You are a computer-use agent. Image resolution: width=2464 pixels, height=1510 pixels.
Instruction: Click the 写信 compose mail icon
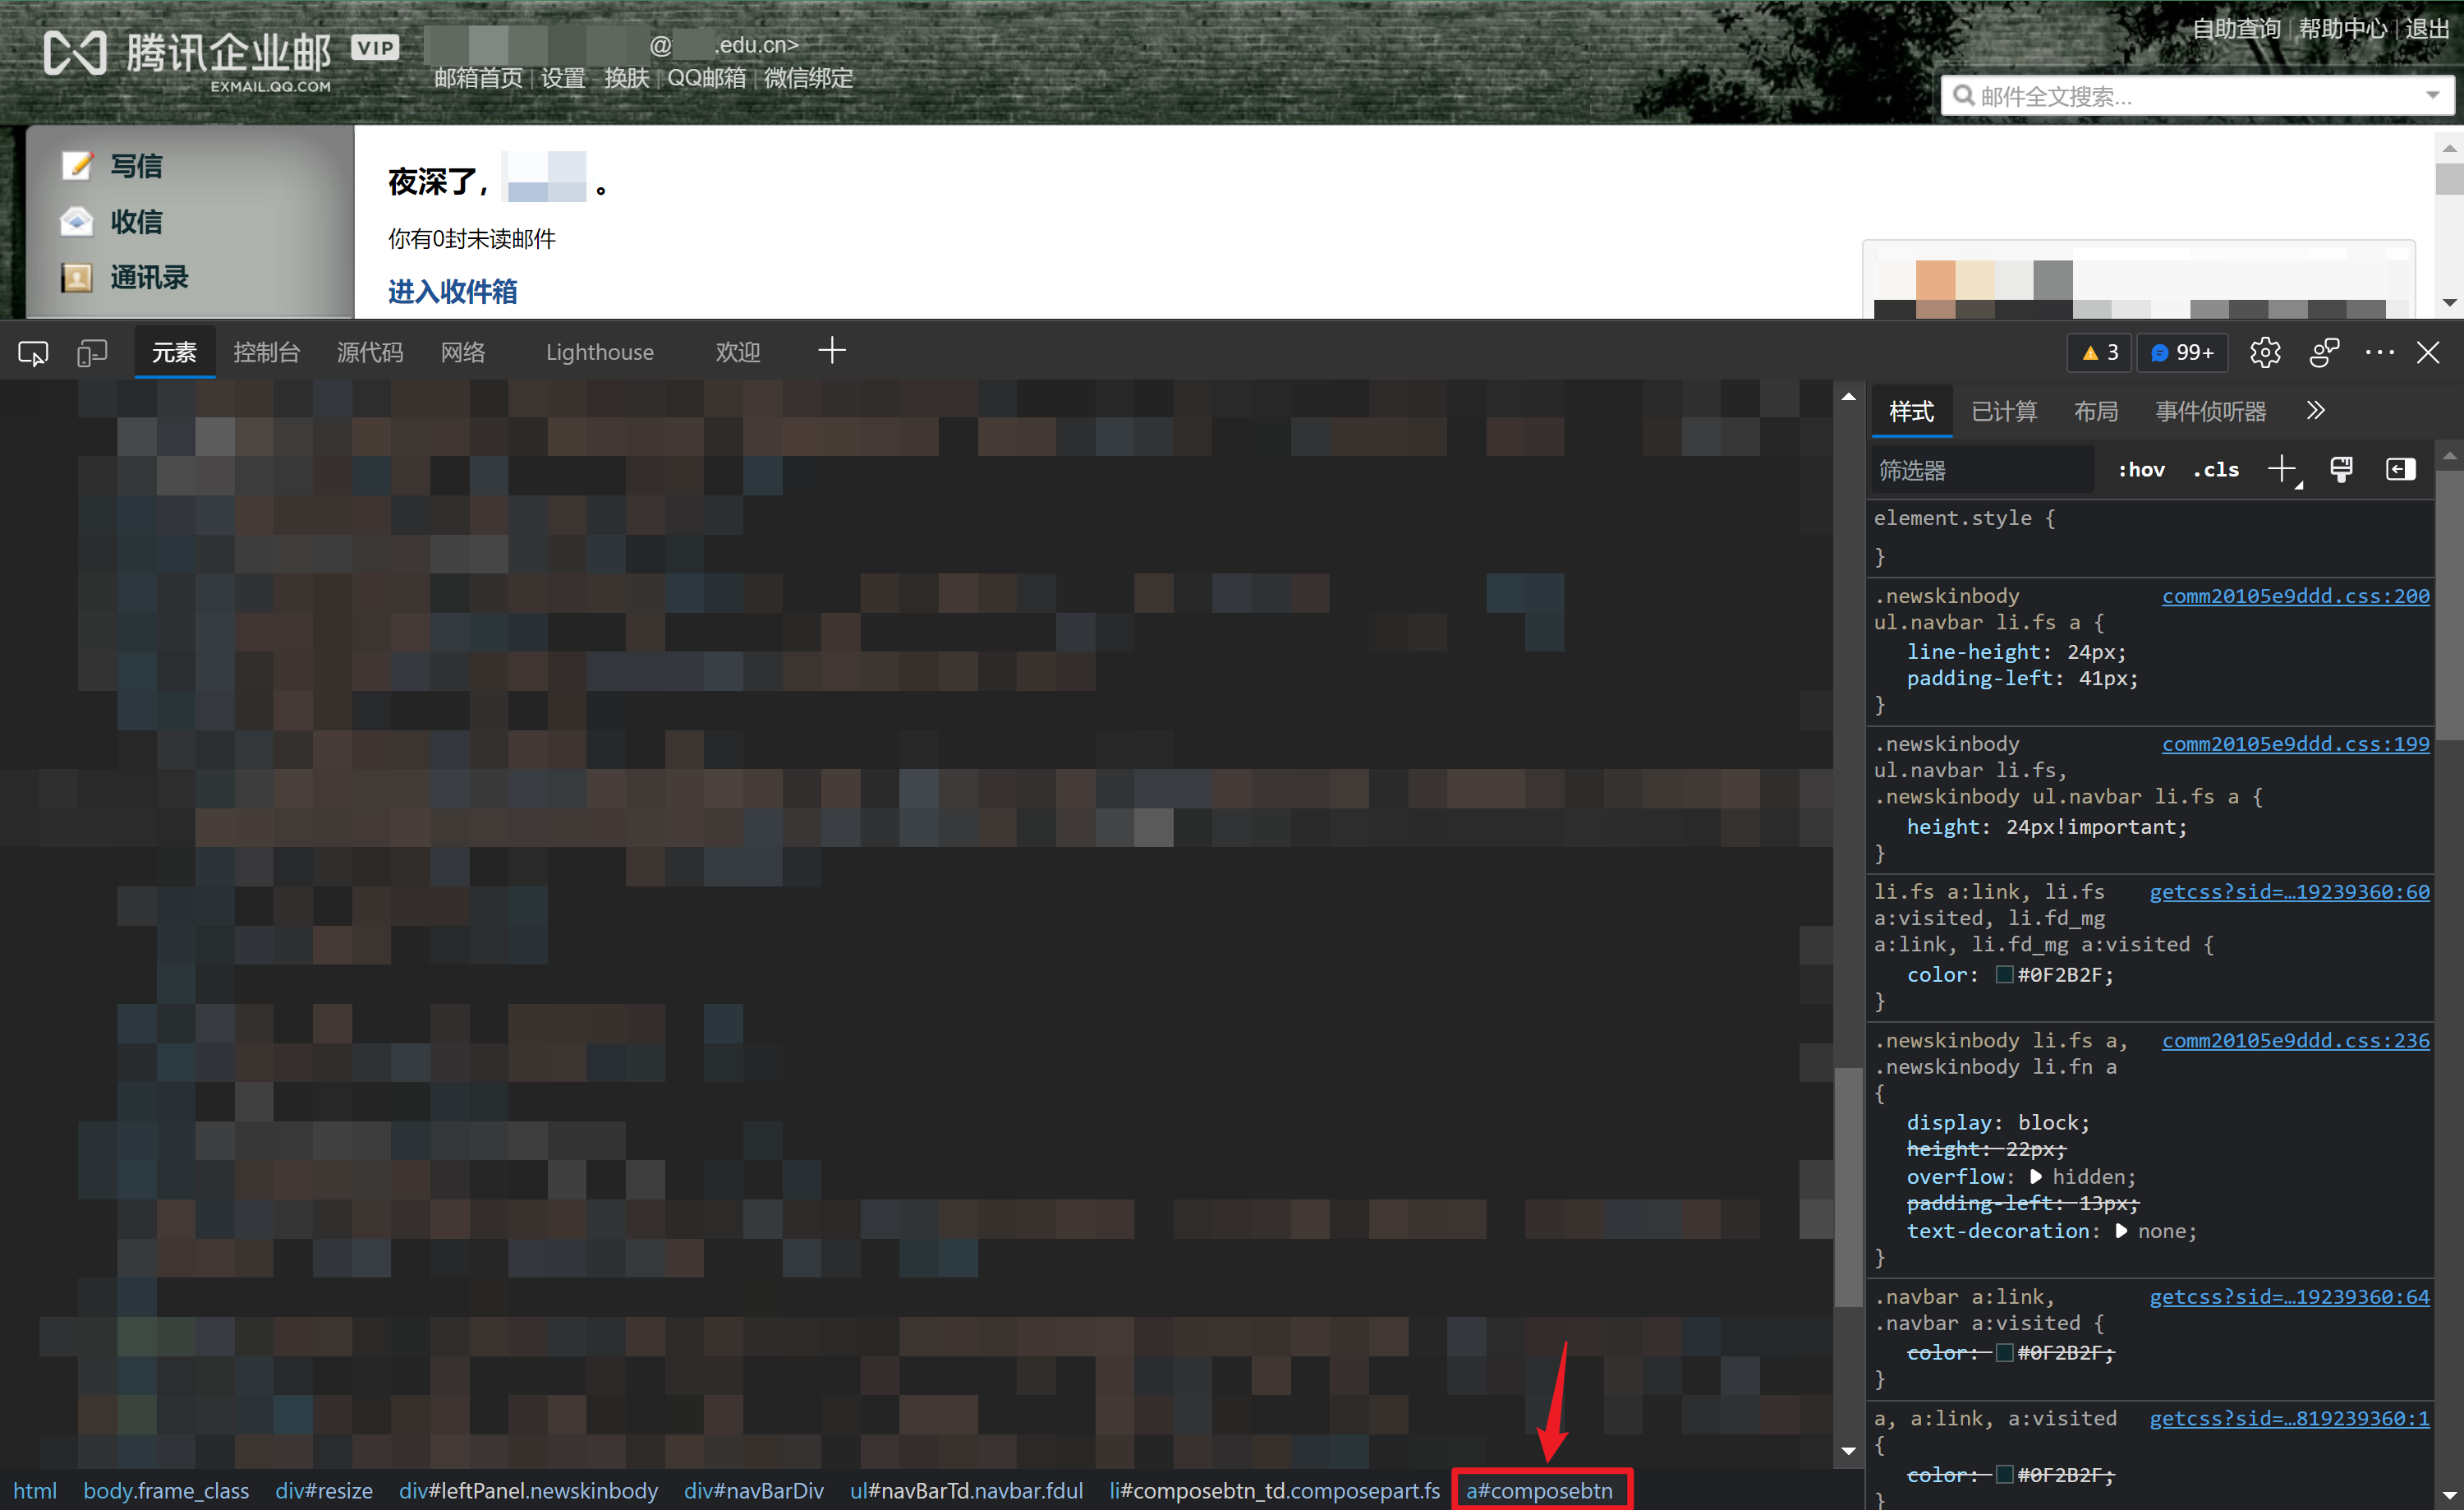[x=77, y=166]
